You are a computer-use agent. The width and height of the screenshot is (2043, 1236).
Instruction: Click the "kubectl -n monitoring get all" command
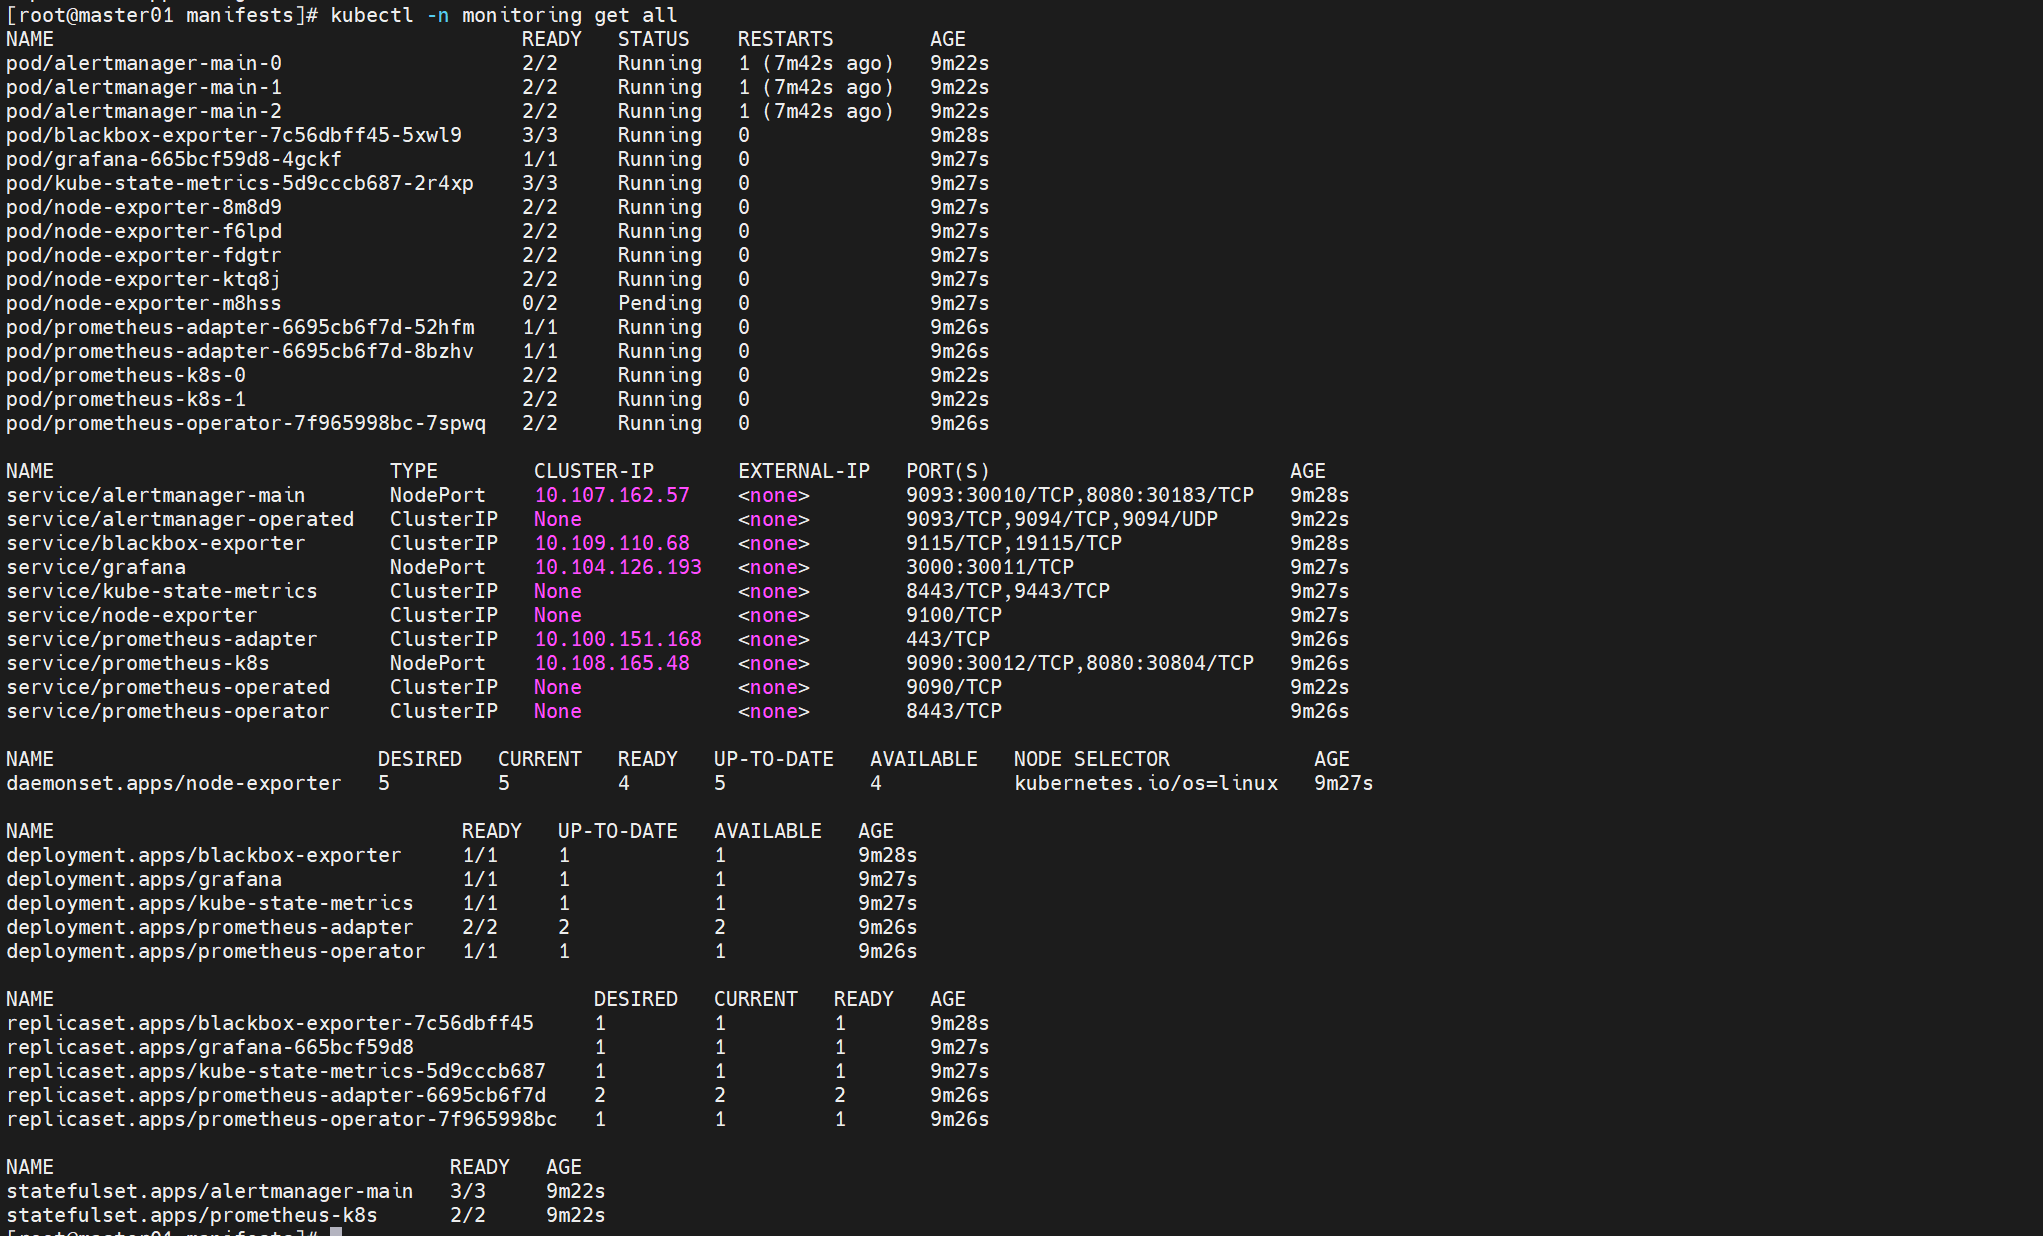504,15
